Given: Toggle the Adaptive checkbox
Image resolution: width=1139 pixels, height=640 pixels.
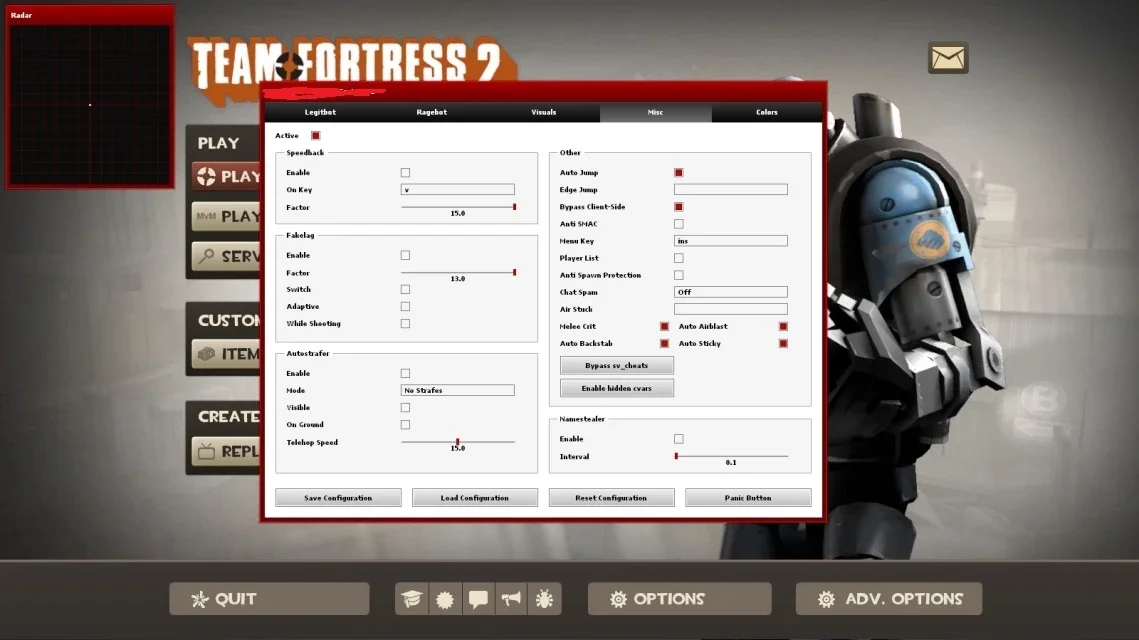Looking at the screenshot, I should click(x=405, y=307).
